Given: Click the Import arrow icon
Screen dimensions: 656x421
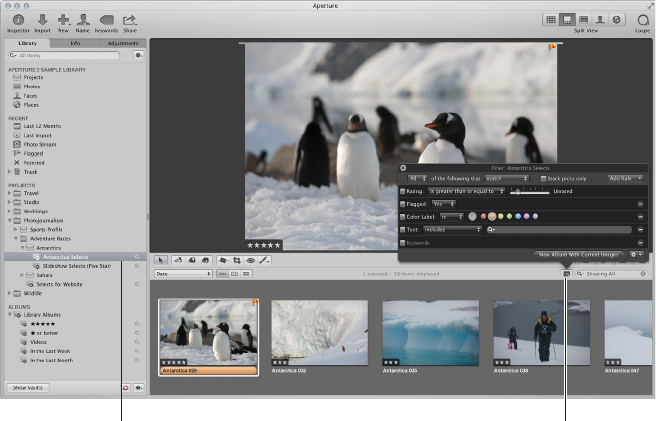Looking at the screenshot, I should (x=42, y=21).
